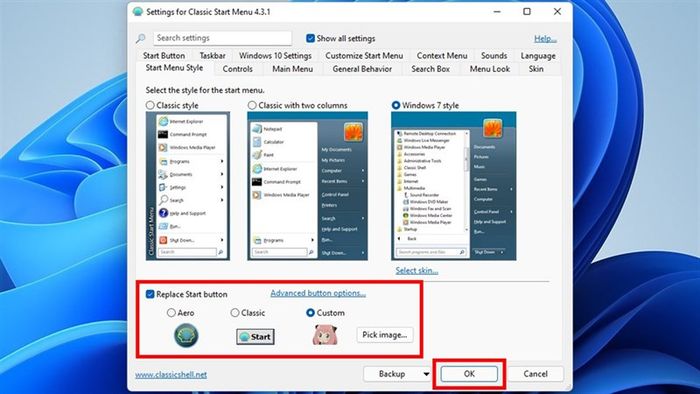Screen dimensions: 700x394
Task: Uncheck the Show all settings checkbox
Action: [310, 38]
